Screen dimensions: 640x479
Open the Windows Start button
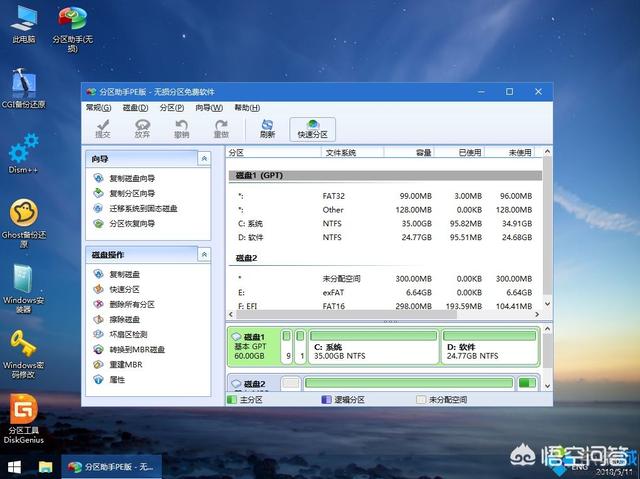(x=14, y=467)
